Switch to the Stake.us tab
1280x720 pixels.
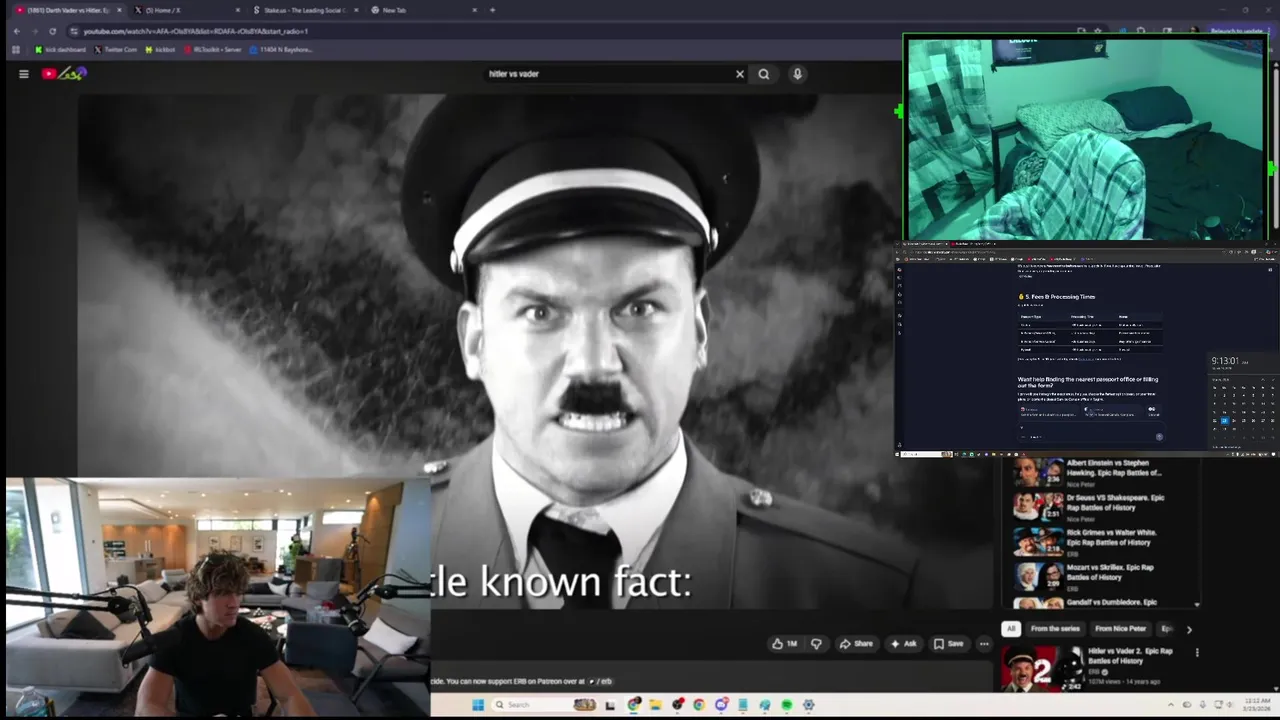point(305,10)
